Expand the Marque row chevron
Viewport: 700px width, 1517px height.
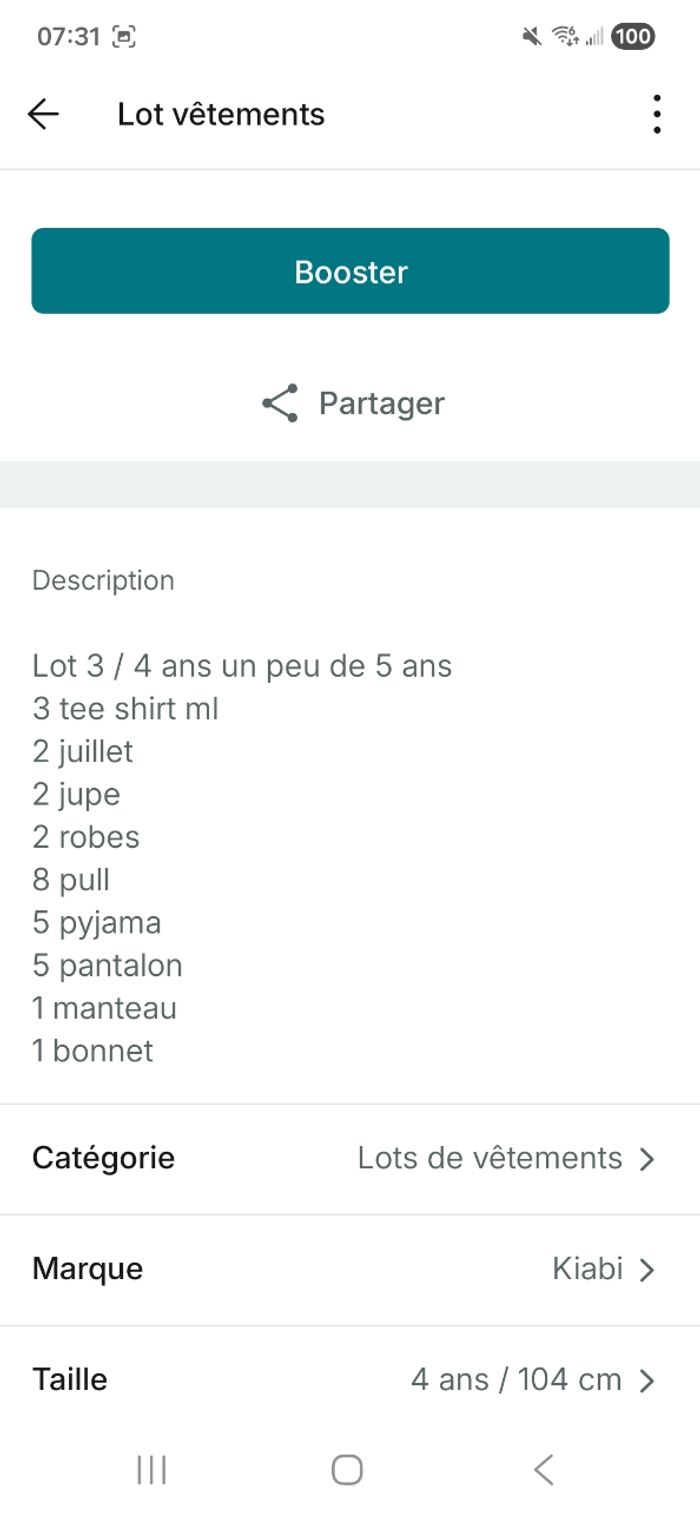[x=647, y=1270]
